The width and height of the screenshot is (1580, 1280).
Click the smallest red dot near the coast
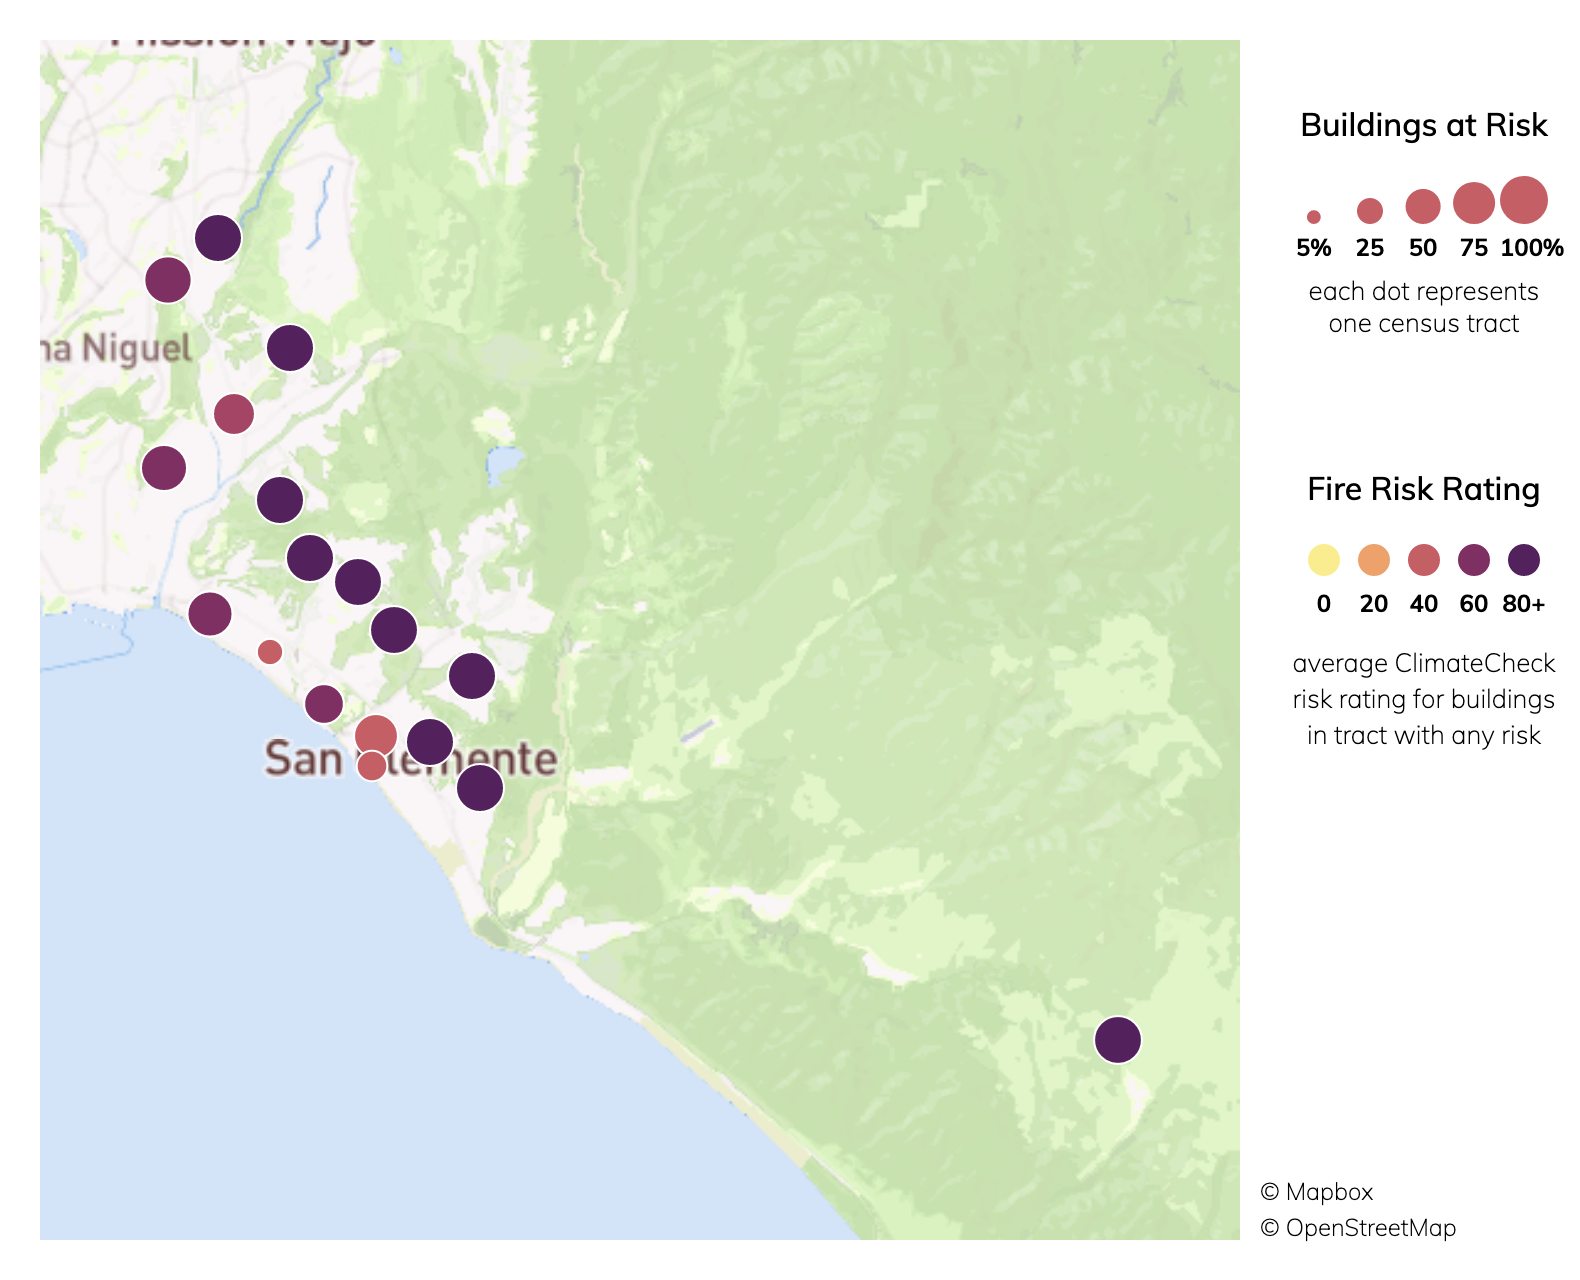pos(270,652)
